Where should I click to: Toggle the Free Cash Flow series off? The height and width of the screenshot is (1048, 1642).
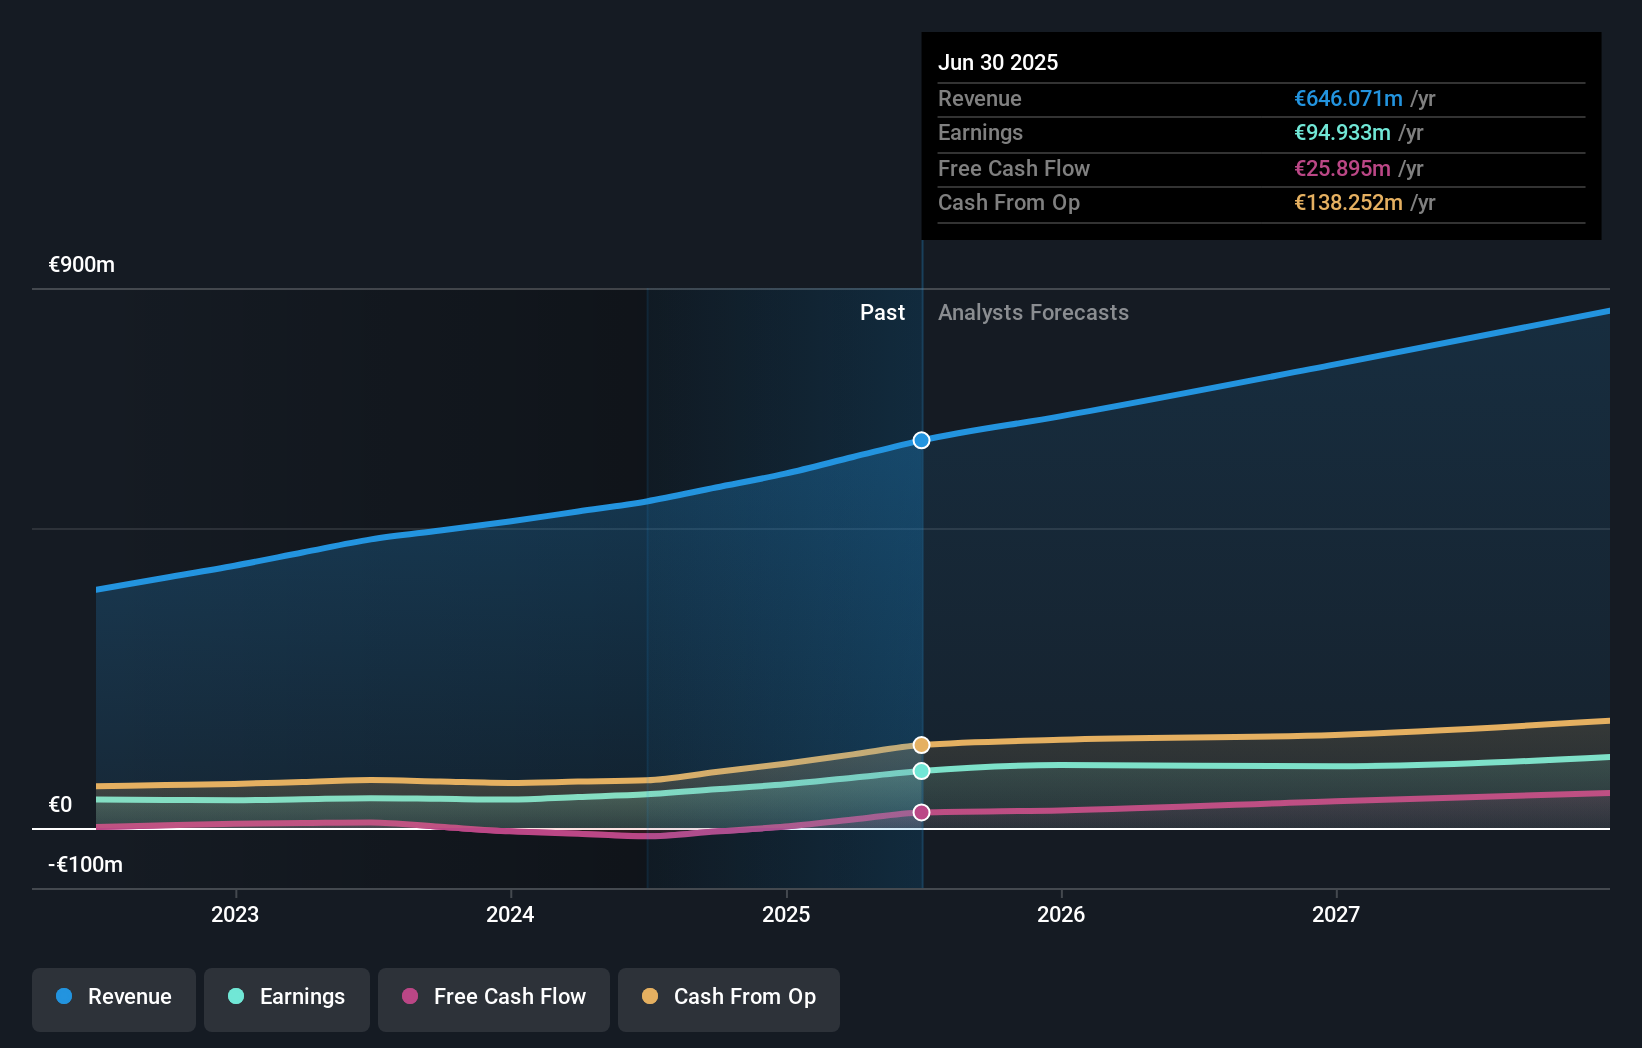pyautogui.click(x=493, y=997)
